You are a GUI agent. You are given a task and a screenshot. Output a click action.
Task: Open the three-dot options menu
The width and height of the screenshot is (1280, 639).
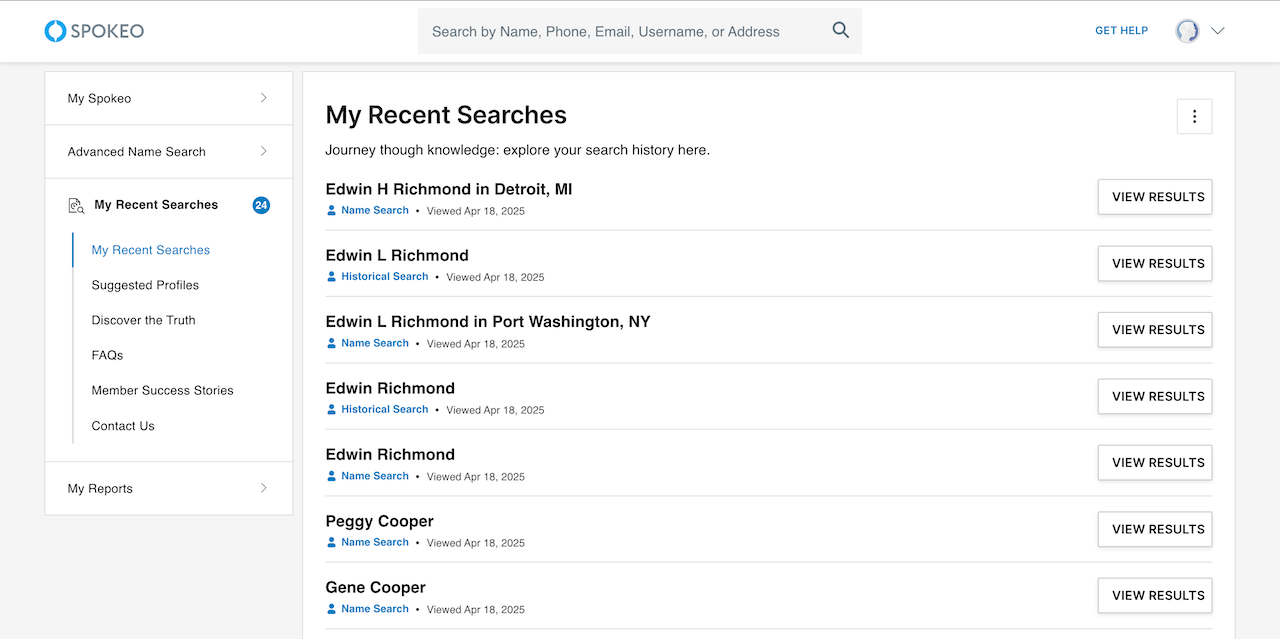(x=1194, y=116)
